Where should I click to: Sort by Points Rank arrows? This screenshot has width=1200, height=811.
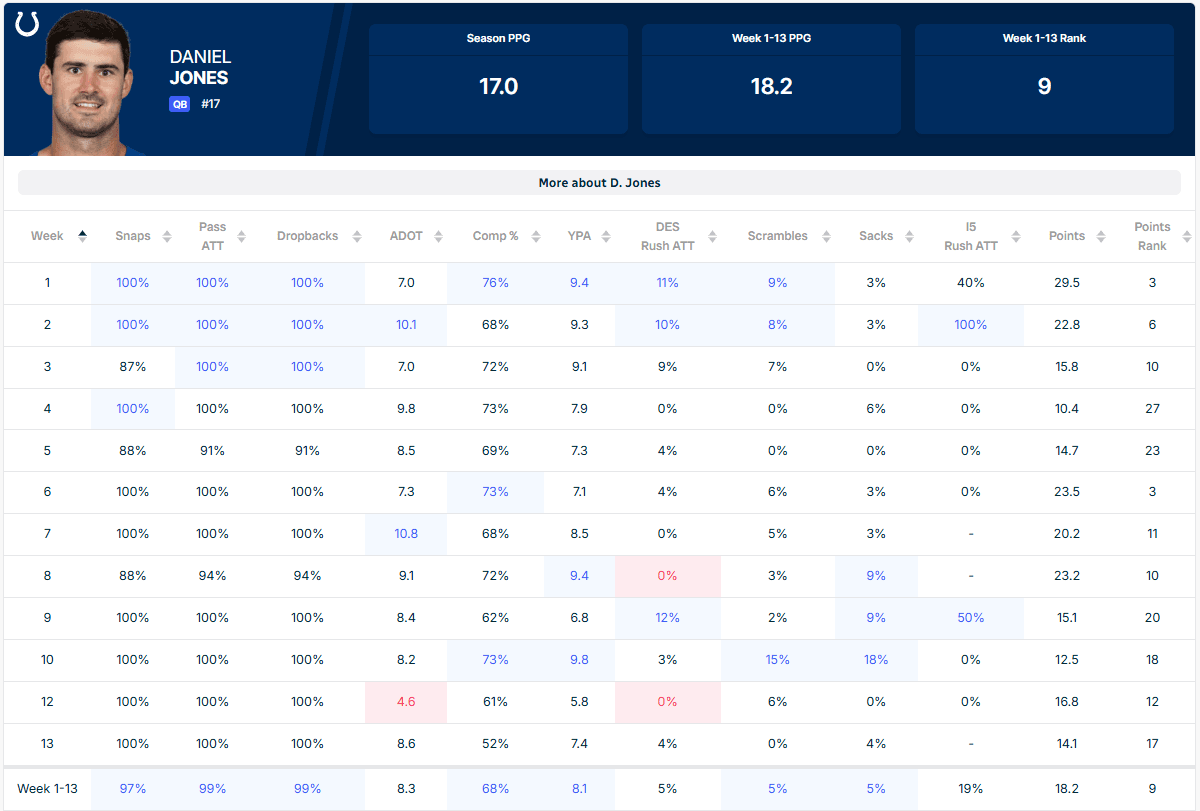coord(1186,236)
